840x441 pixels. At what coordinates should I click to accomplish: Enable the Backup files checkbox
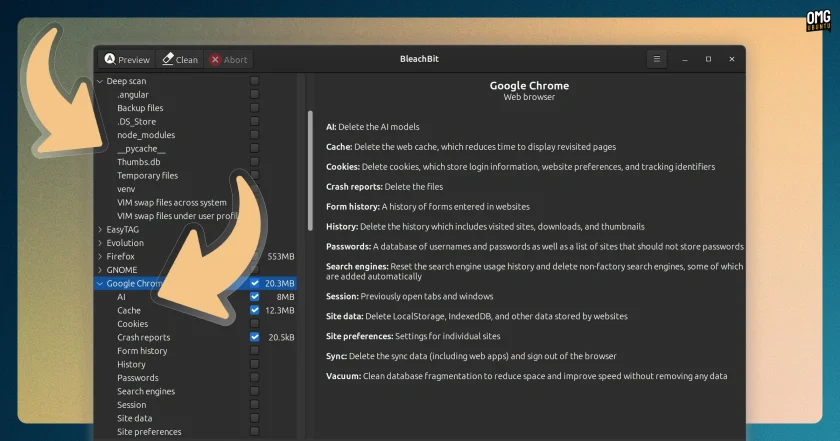tap(254, 108)
